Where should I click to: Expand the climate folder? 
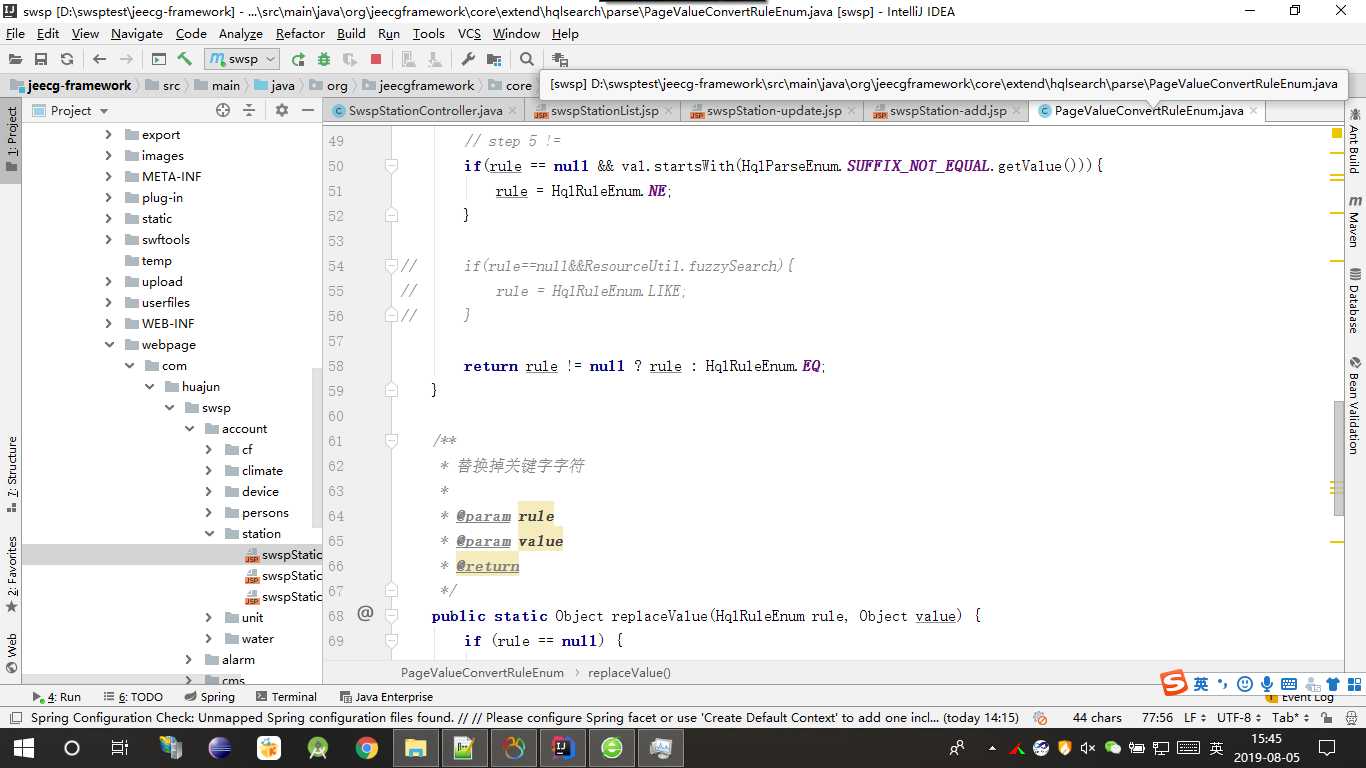click(209, 470)
